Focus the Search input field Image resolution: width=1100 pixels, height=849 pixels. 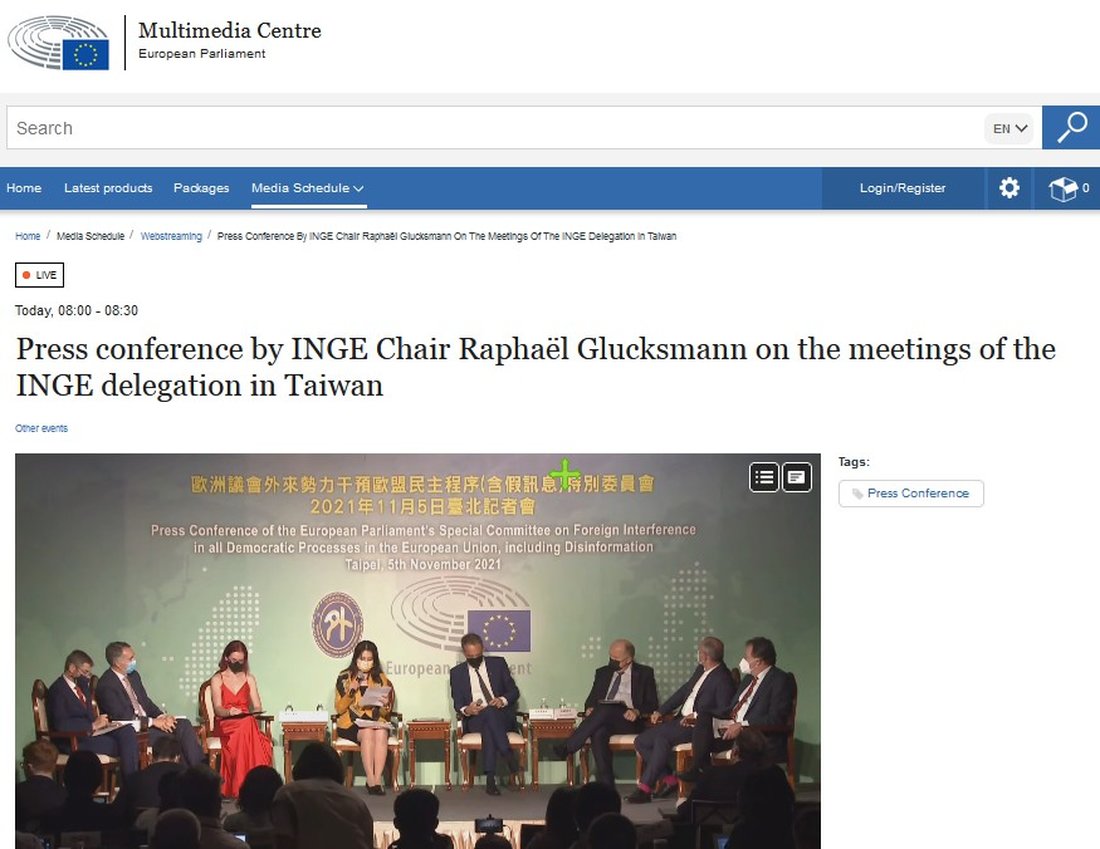495,128
